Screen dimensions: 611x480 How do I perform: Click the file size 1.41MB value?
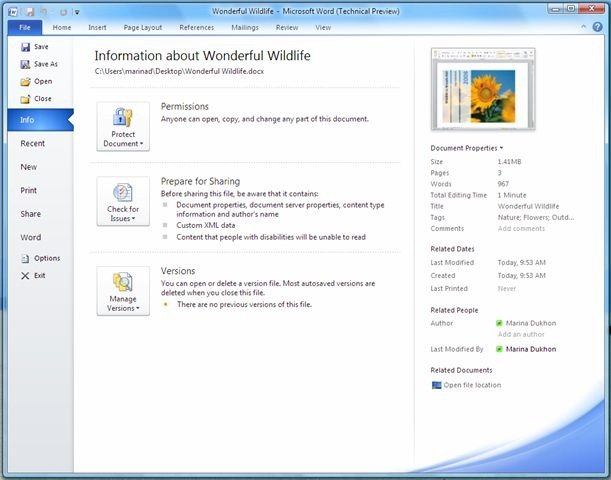[509, 162]
